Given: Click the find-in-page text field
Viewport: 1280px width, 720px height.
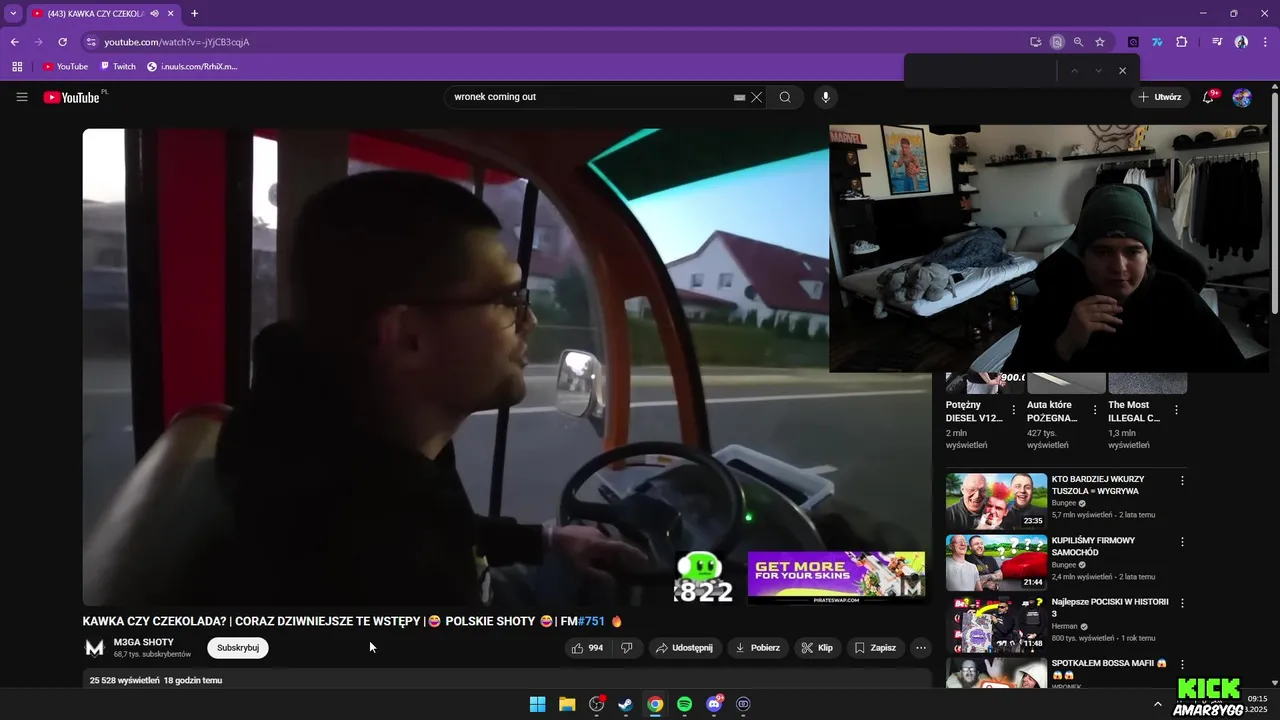Looking at the screenshot, I should (x=982, y=71).
